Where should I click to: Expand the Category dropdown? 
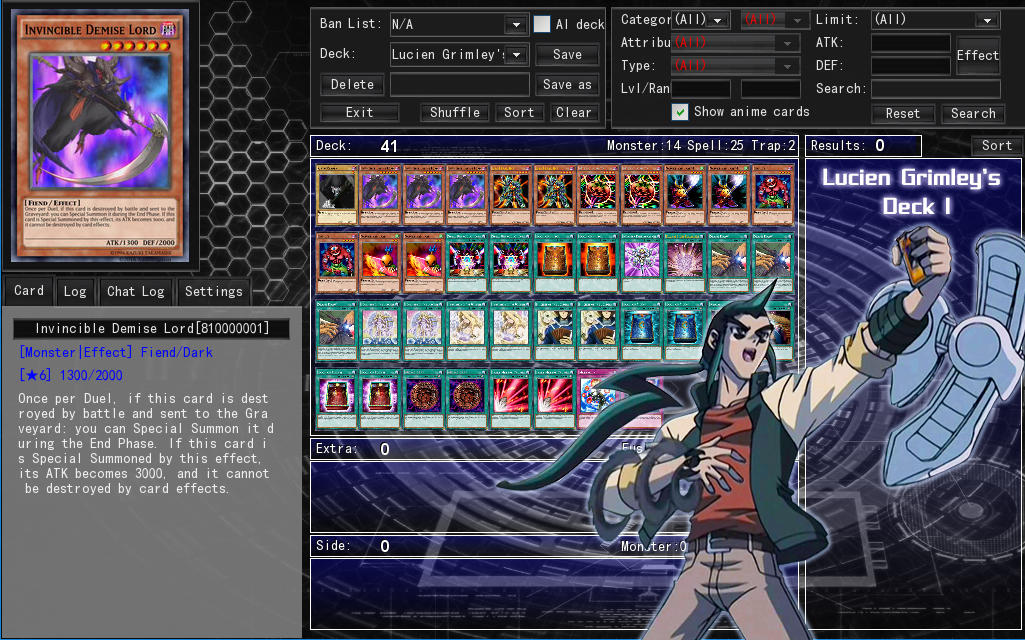click(x=701, y=20)
